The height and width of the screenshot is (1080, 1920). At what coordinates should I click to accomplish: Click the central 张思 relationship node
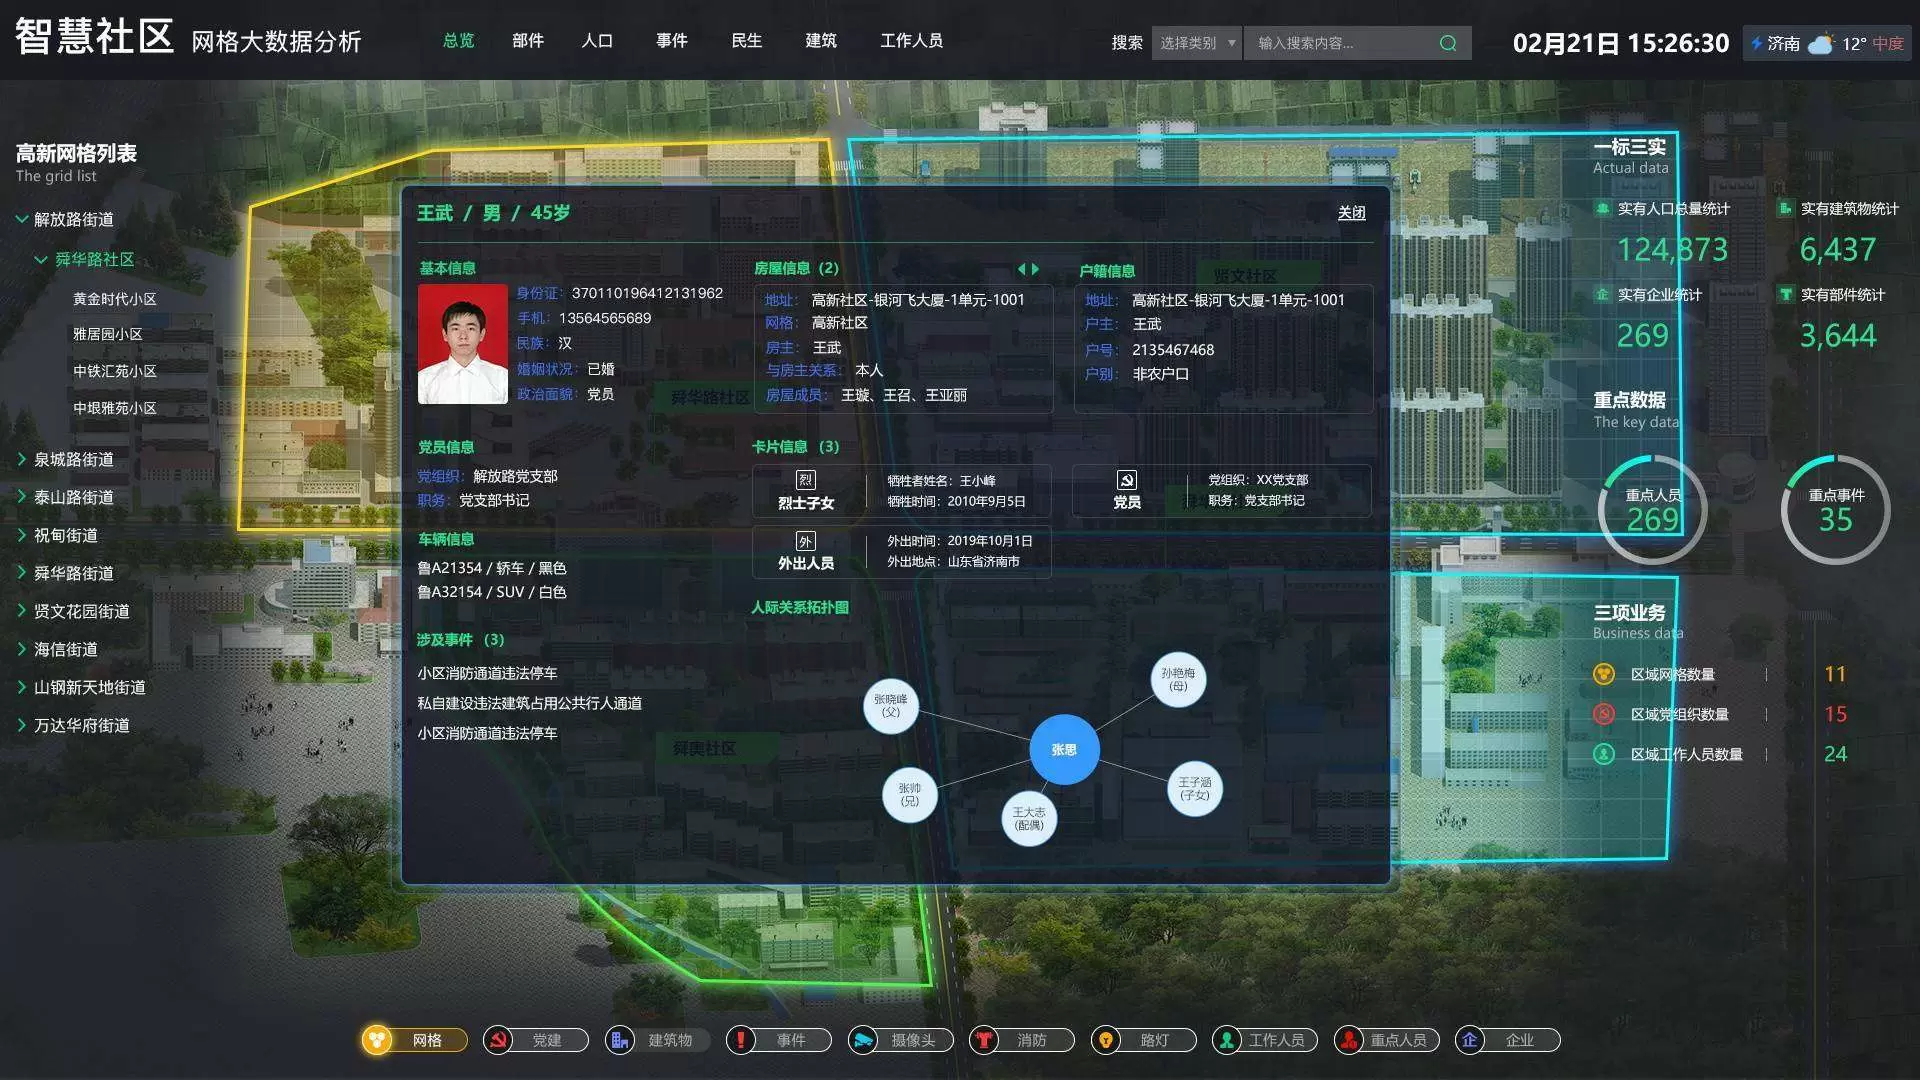[x=1064, y=749]
